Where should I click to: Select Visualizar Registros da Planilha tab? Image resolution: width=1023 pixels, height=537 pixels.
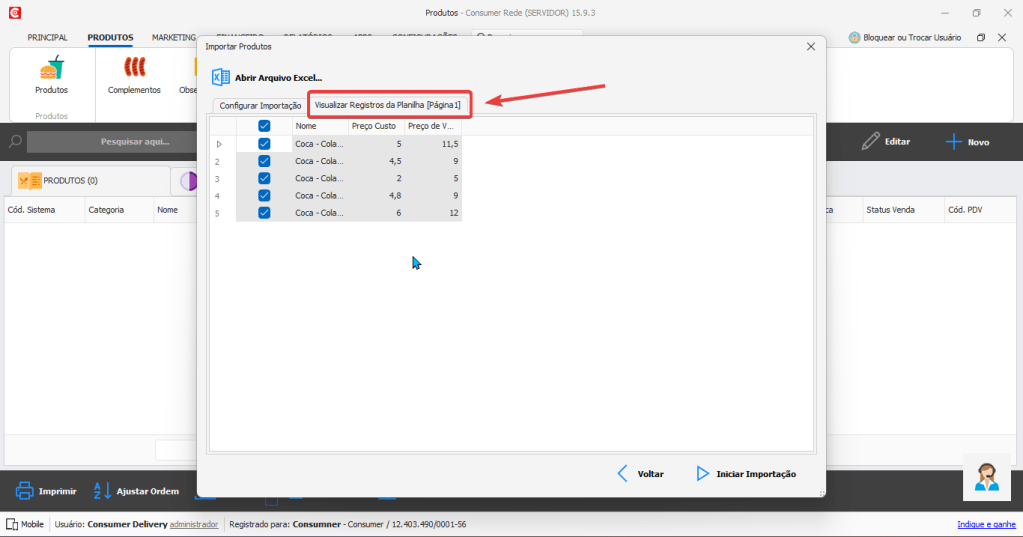(387, 105)
